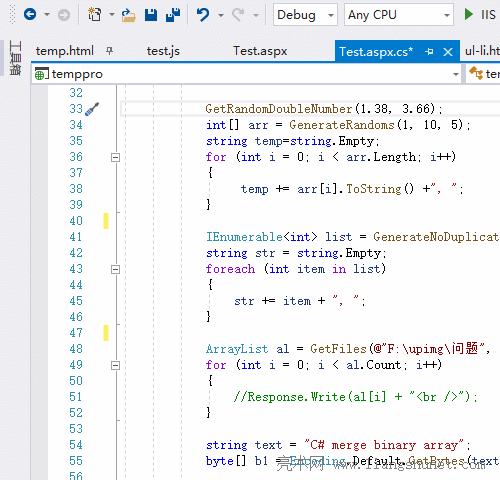Switch to the temp.html tab
The width and height of the screenshot is (500, 480).
tap(65, 51)
